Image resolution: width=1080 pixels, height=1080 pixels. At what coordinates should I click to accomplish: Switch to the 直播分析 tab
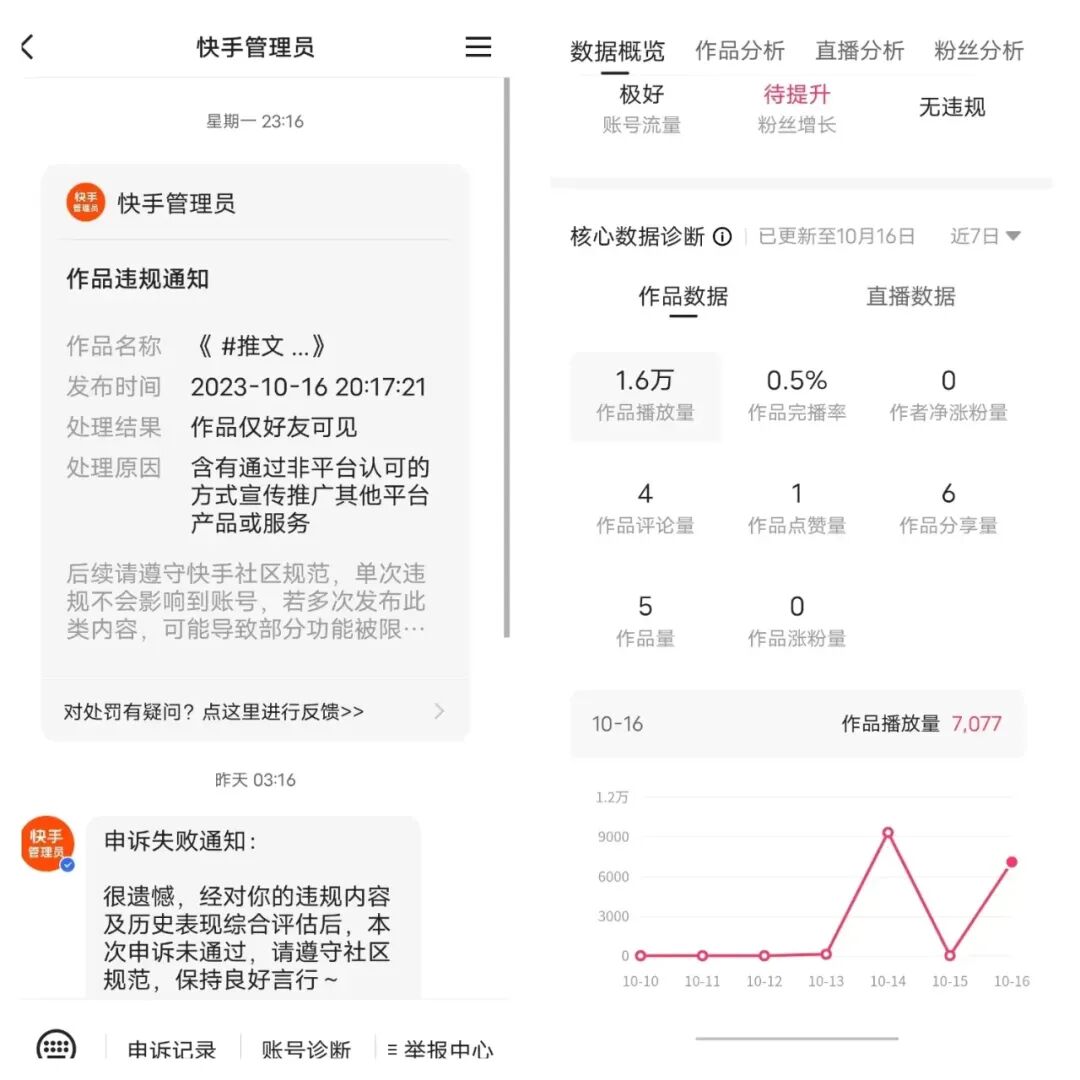click(859, 50)
